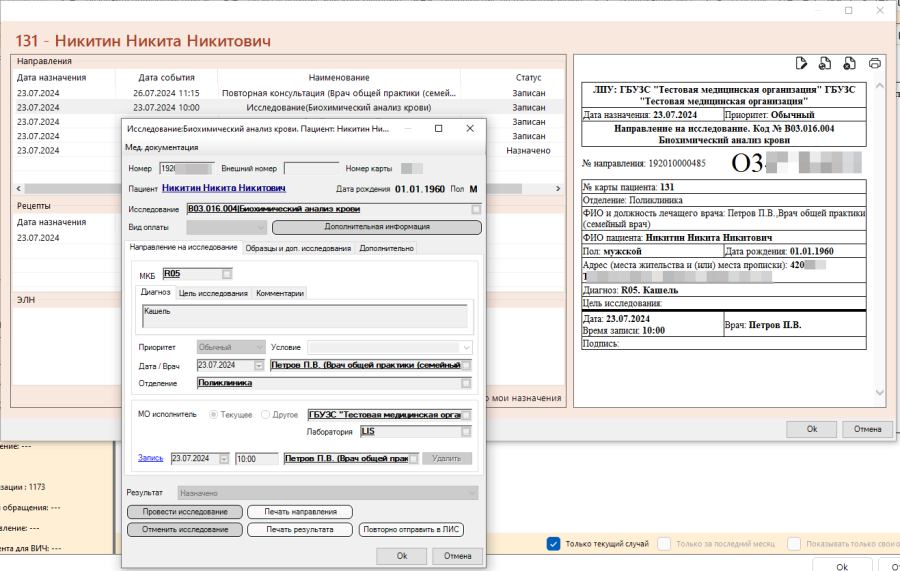The width and height of the screenshot is (900, 571).
Task: Click the disabled Удалить button
Action: tap(447, 459)
